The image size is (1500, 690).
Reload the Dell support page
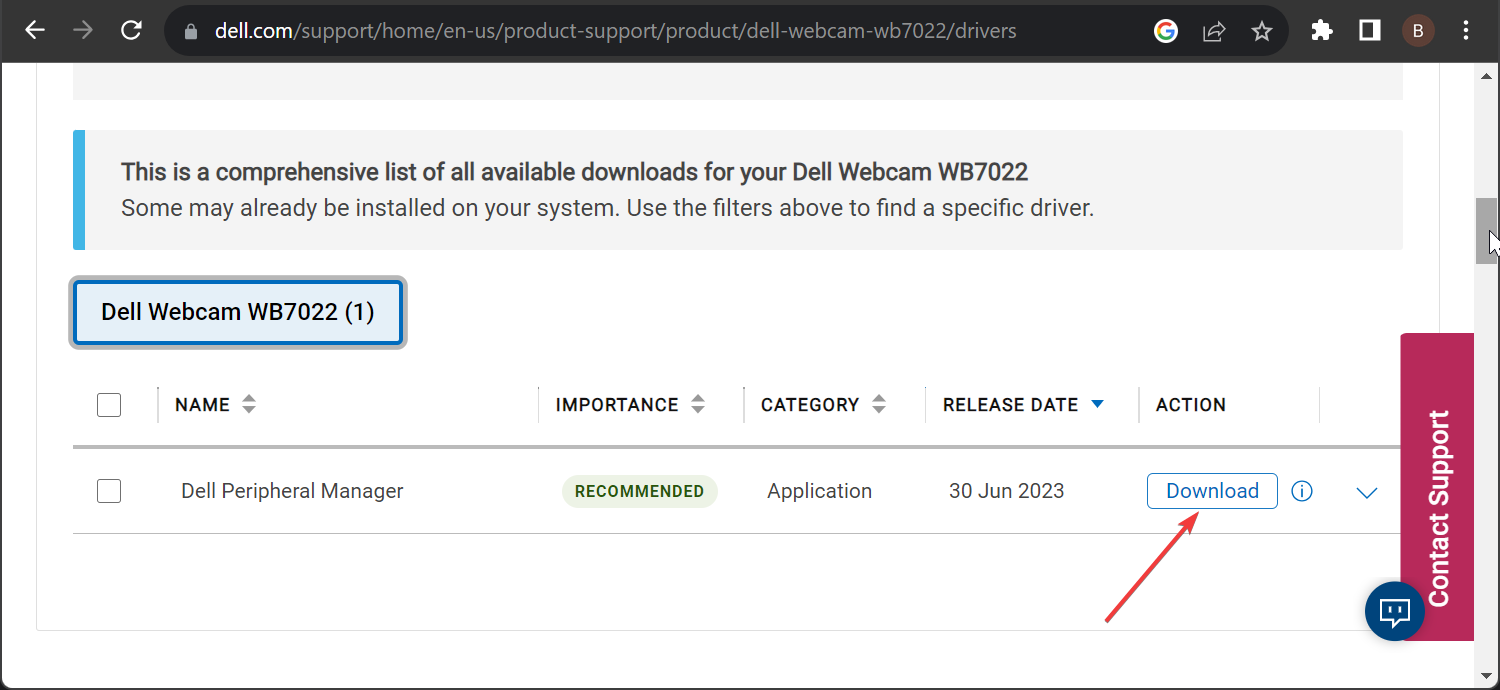pyautogui.click(x=131, y=31)
